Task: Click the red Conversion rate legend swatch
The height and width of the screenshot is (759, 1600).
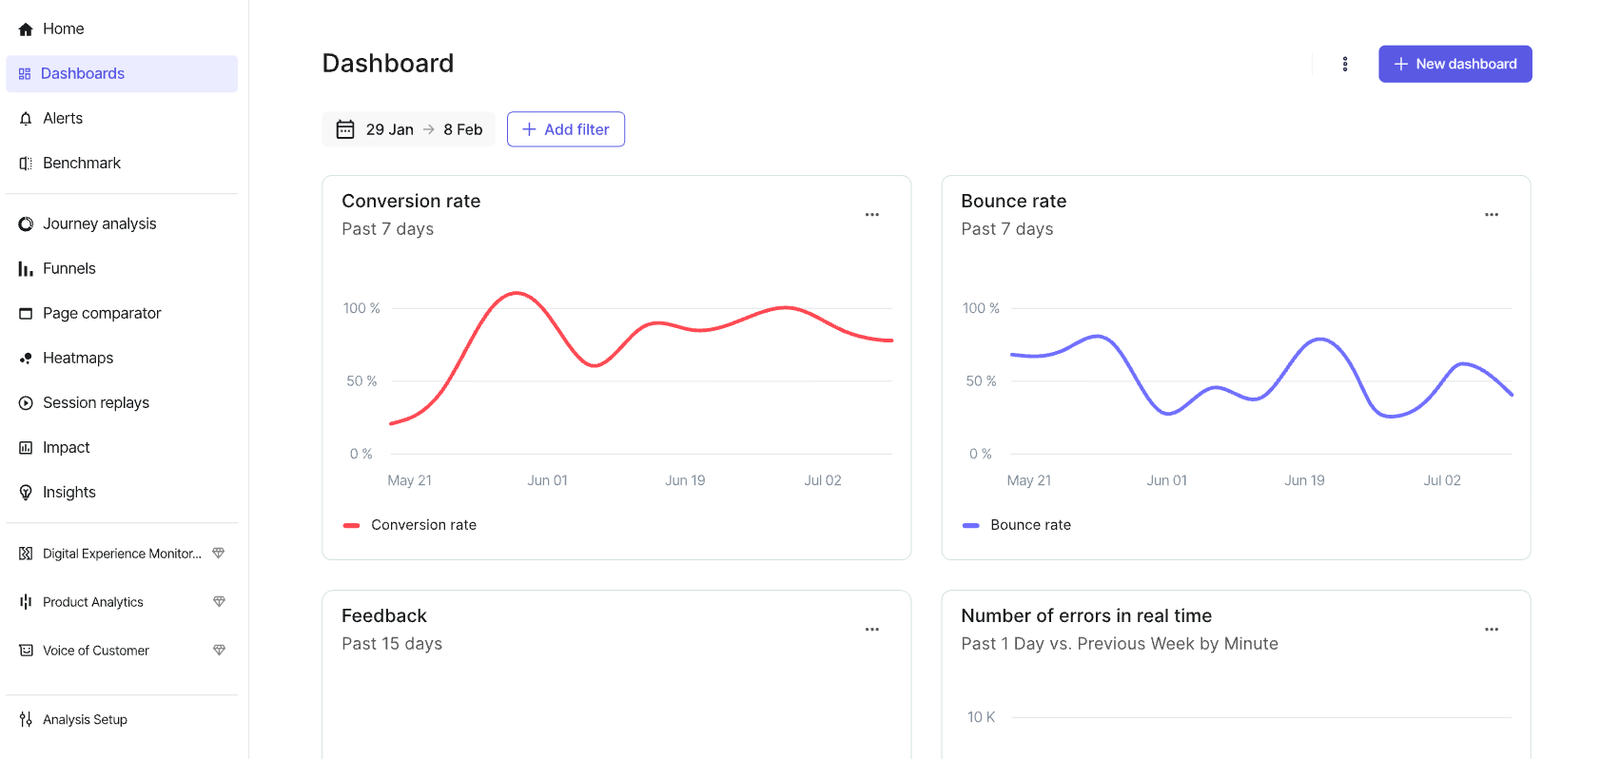Action: [351, 525]
